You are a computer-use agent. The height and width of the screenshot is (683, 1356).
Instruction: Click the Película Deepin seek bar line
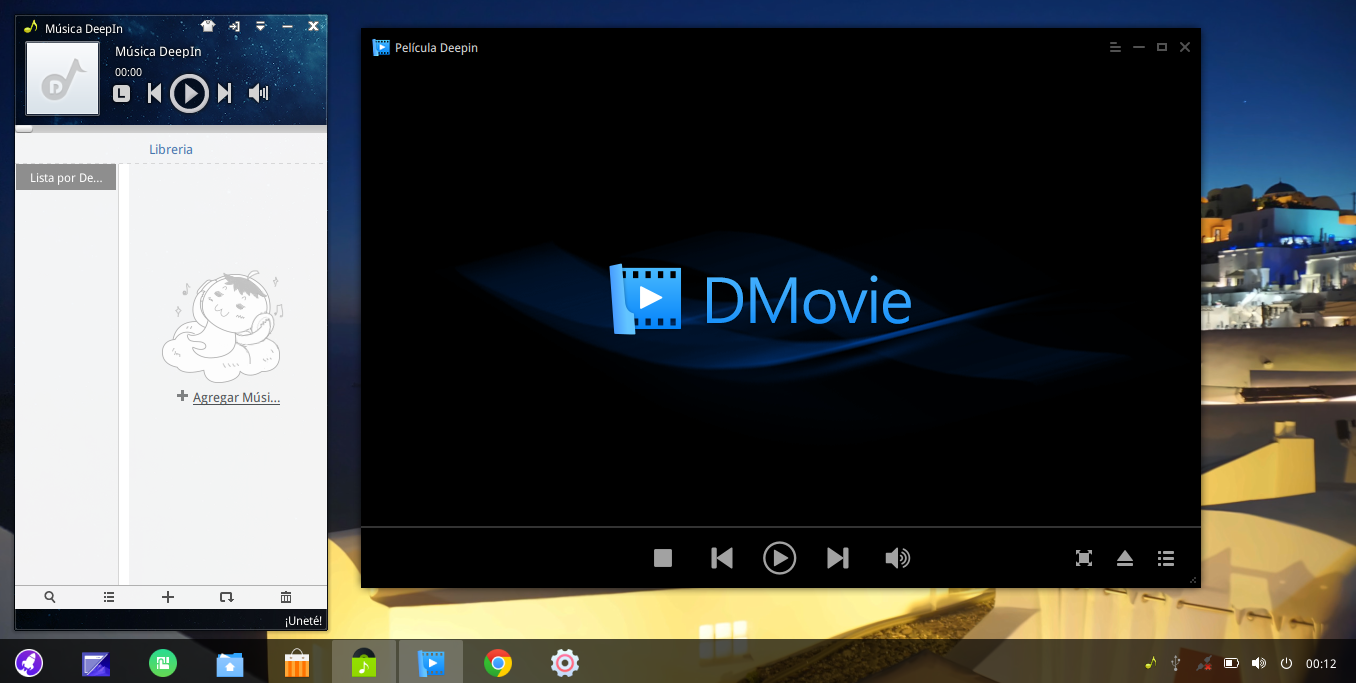(x=780, y=526)
